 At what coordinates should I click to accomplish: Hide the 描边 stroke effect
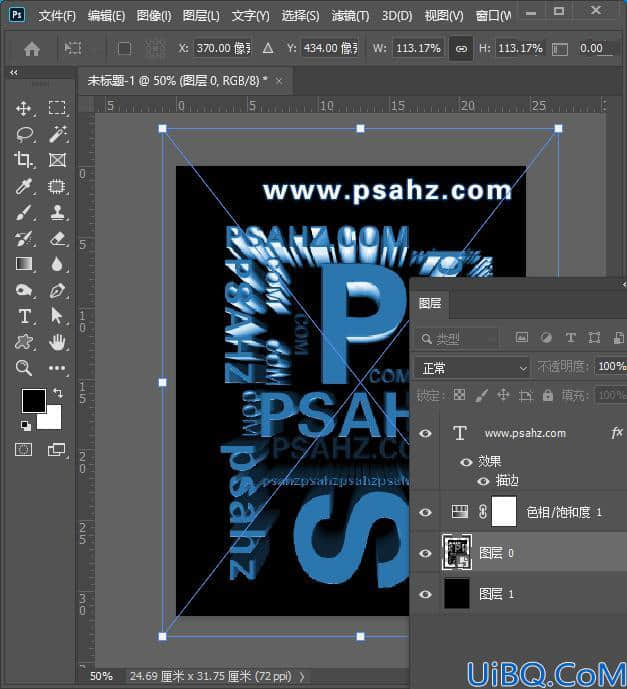pyautogui.click(x=483, y=481)
